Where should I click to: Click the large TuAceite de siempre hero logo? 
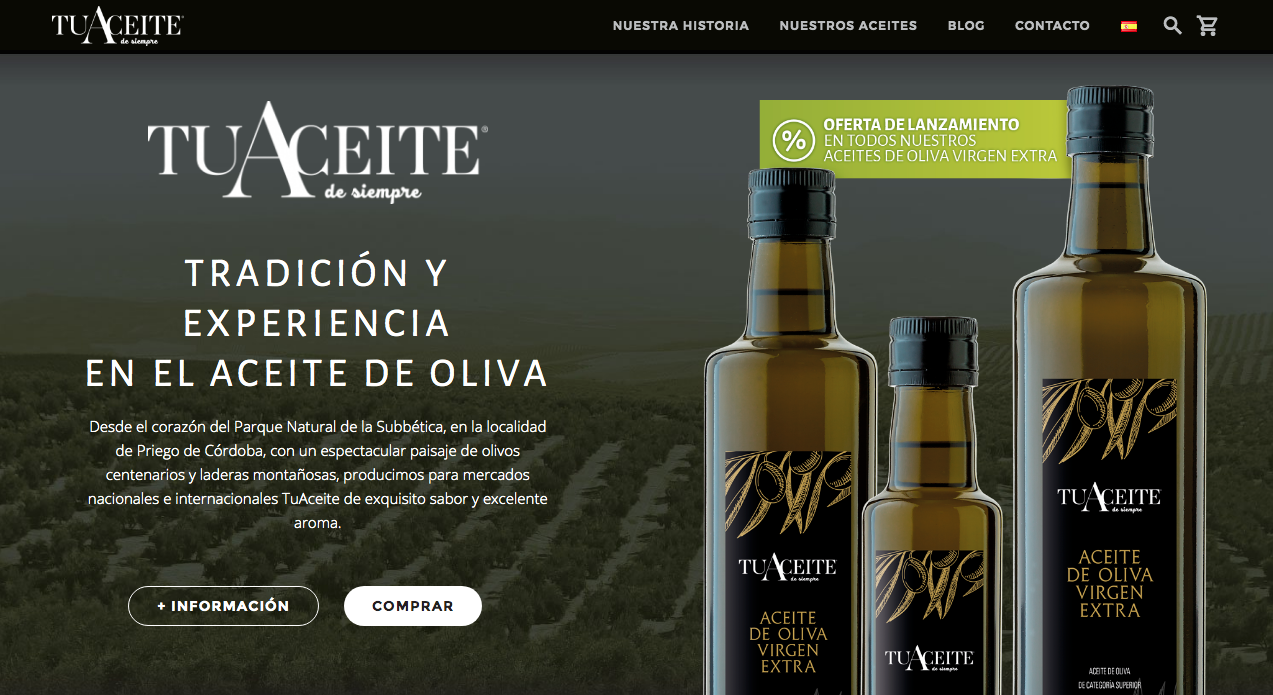[x=317, y=151]
